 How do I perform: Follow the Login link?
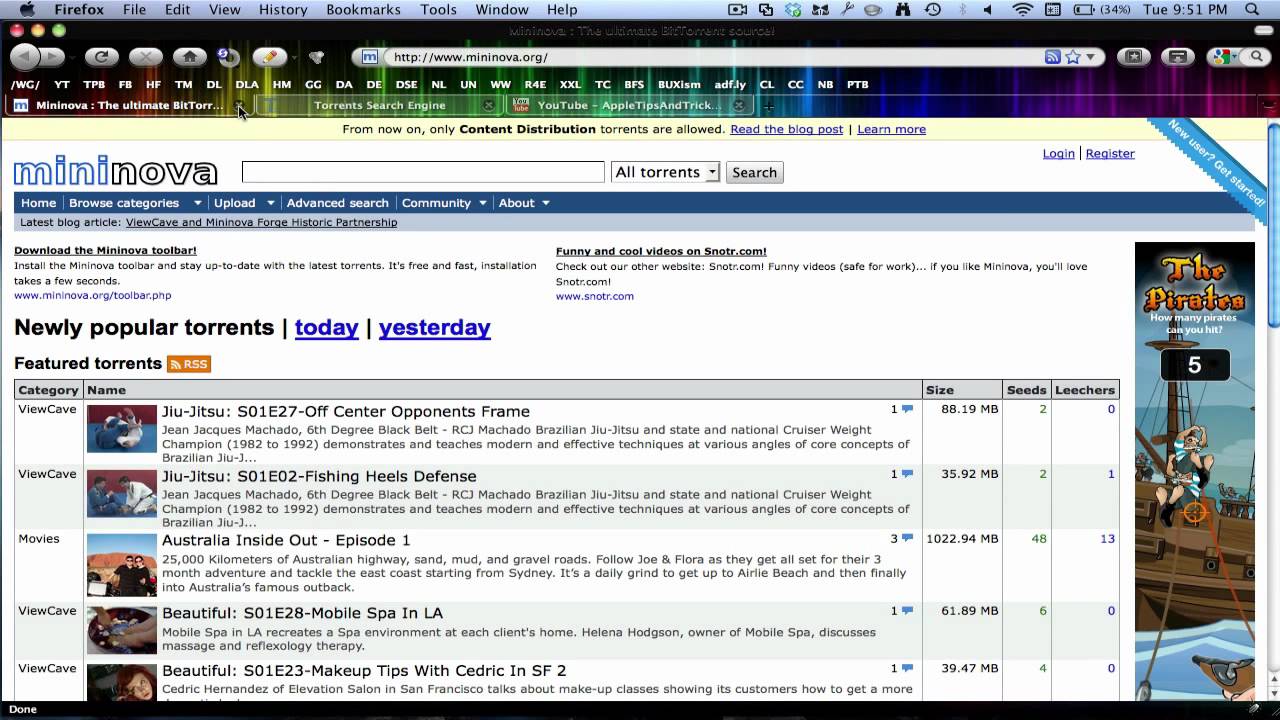[1058, 153]
